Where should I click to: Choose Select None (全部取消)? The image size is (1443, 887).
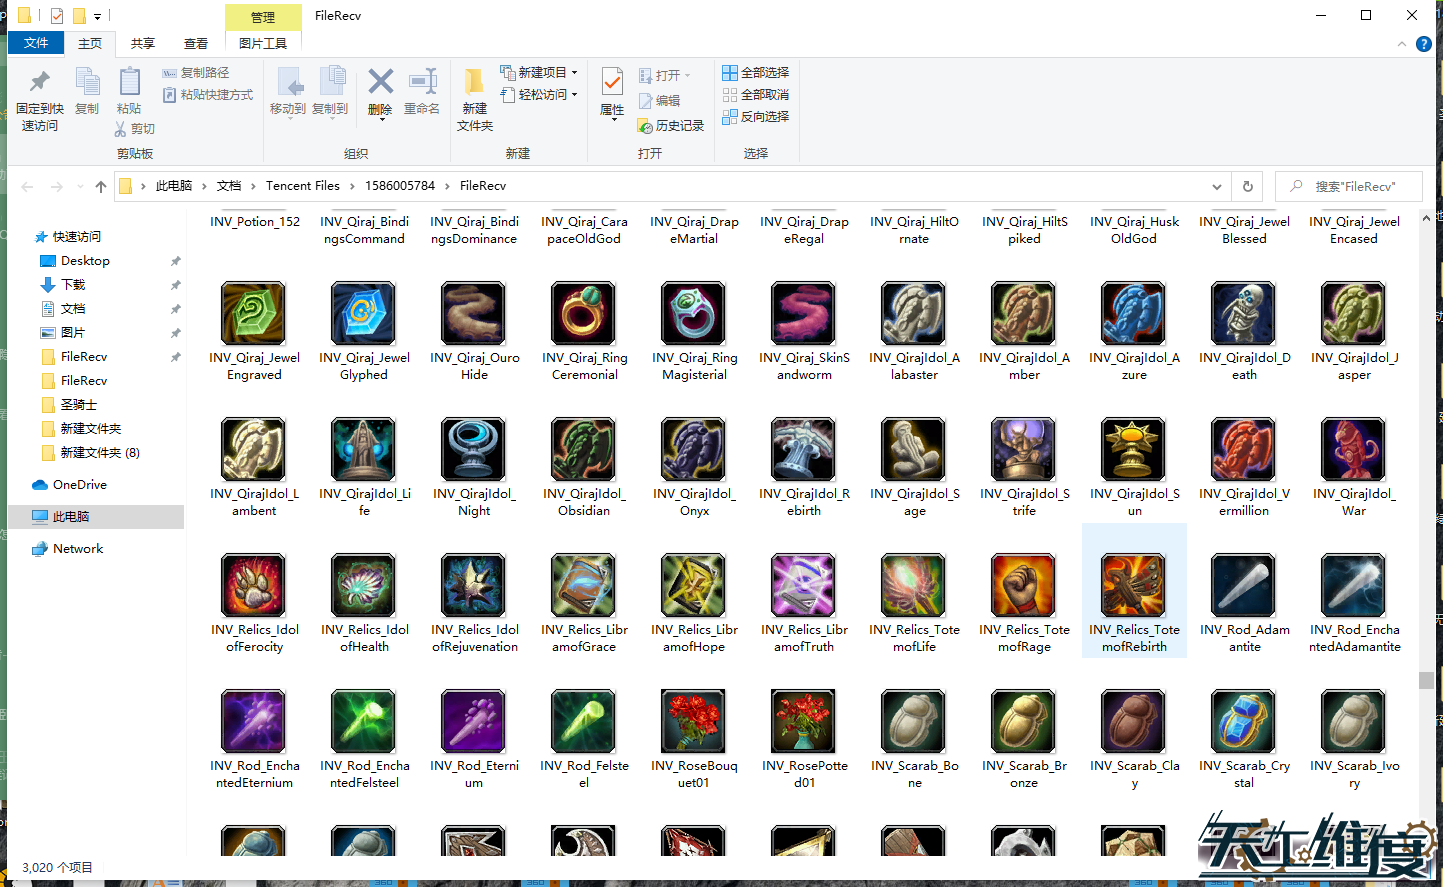tap(756, 95)
